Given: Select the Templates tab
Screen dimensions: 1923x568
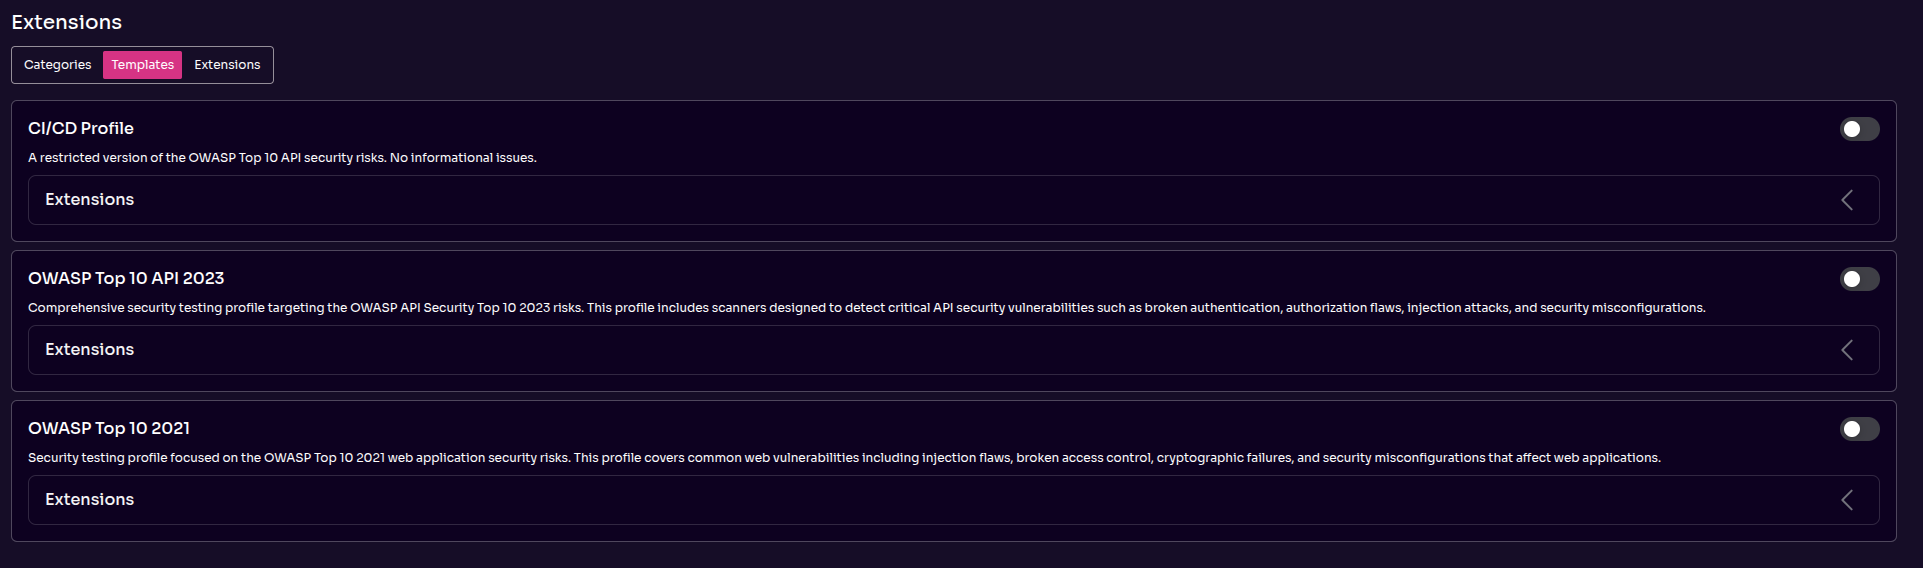Looking at the screenshot, I should click(x=142, y=65).
